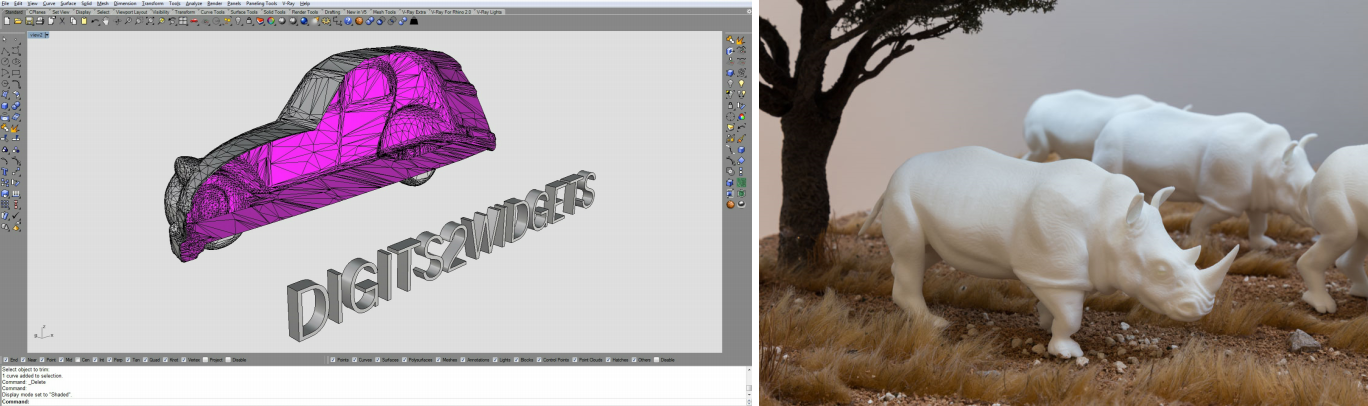Toggle the Point Clouds filter checkbox
Viewport: 1368px width, 406px height.
(575, 360)
